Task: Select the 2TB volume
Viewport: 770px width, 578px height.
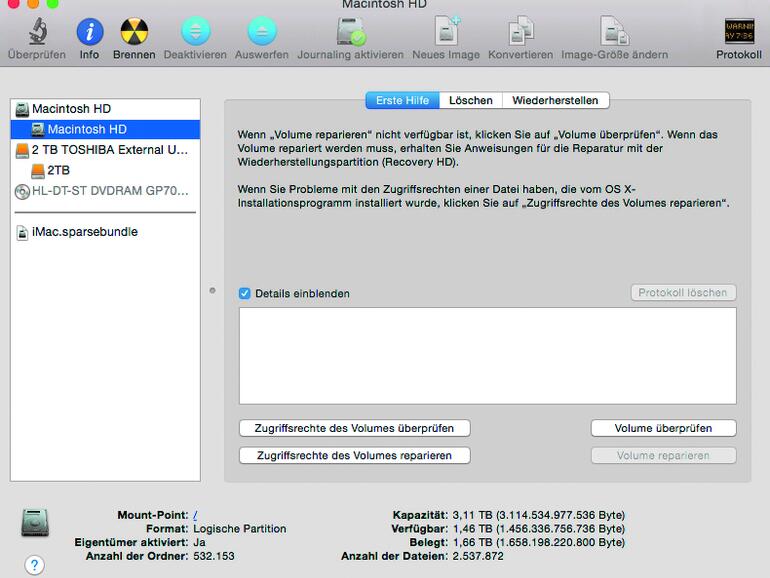Action: [x=105, y=170]
